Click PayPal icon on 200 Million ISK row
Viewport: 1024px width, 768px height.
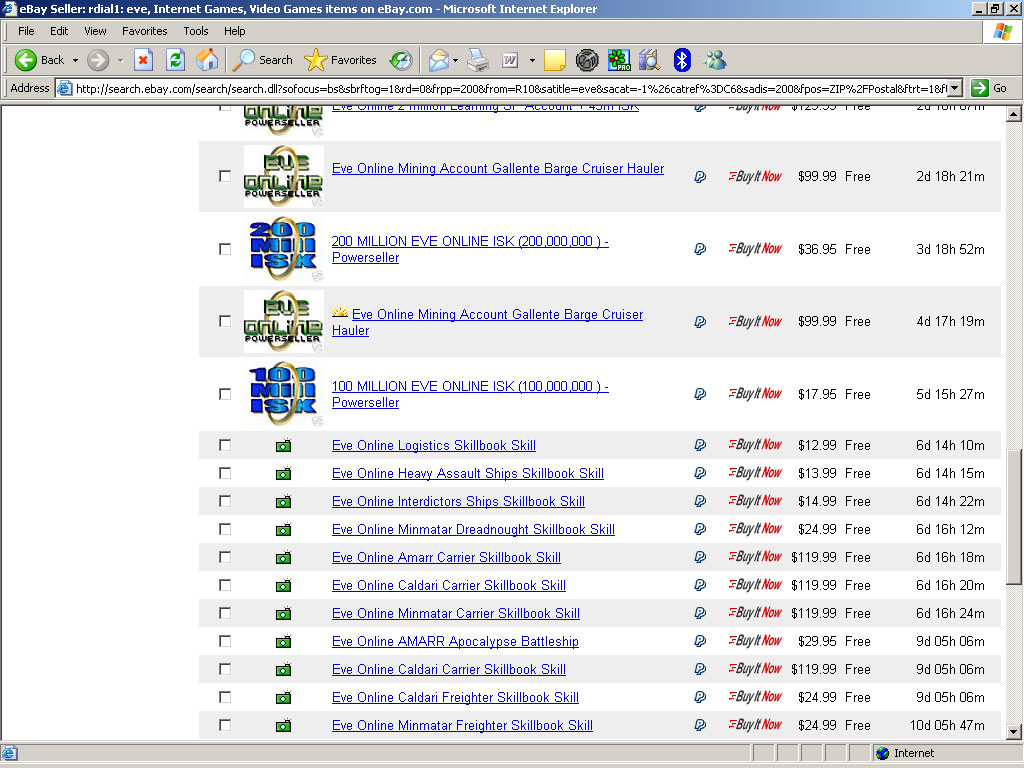(x=700, y=249)
